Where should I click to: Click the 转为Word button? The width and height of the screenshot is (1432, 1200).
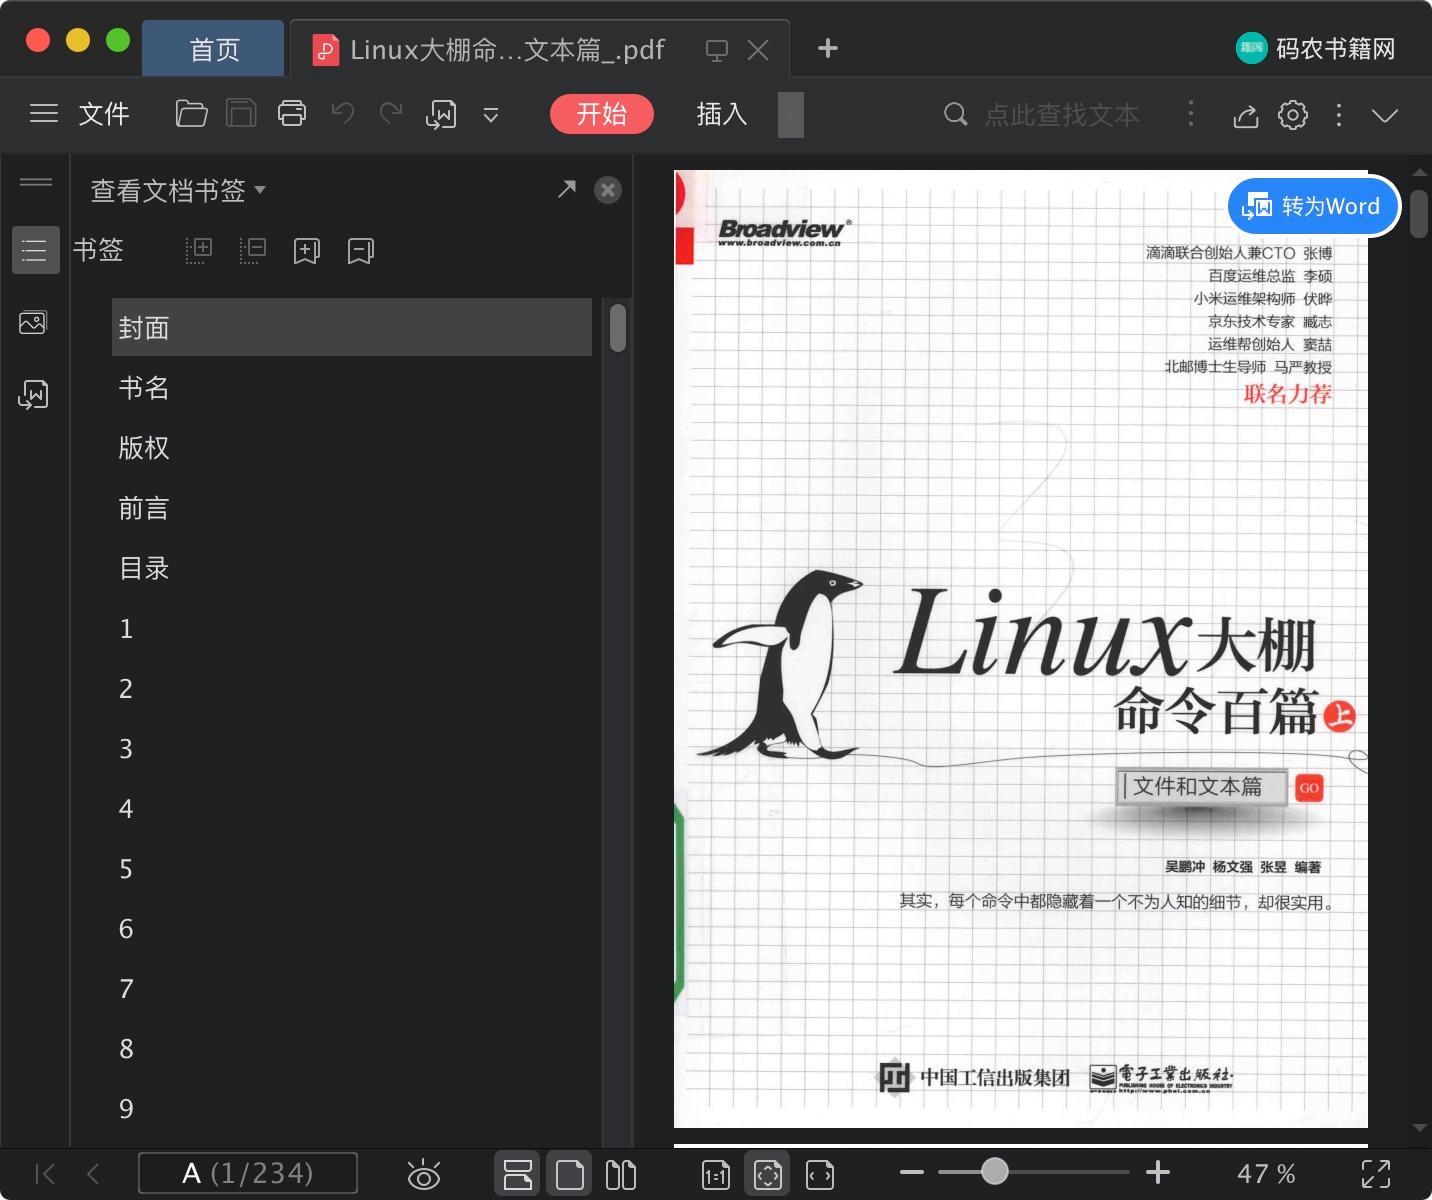pos(1313,206)
